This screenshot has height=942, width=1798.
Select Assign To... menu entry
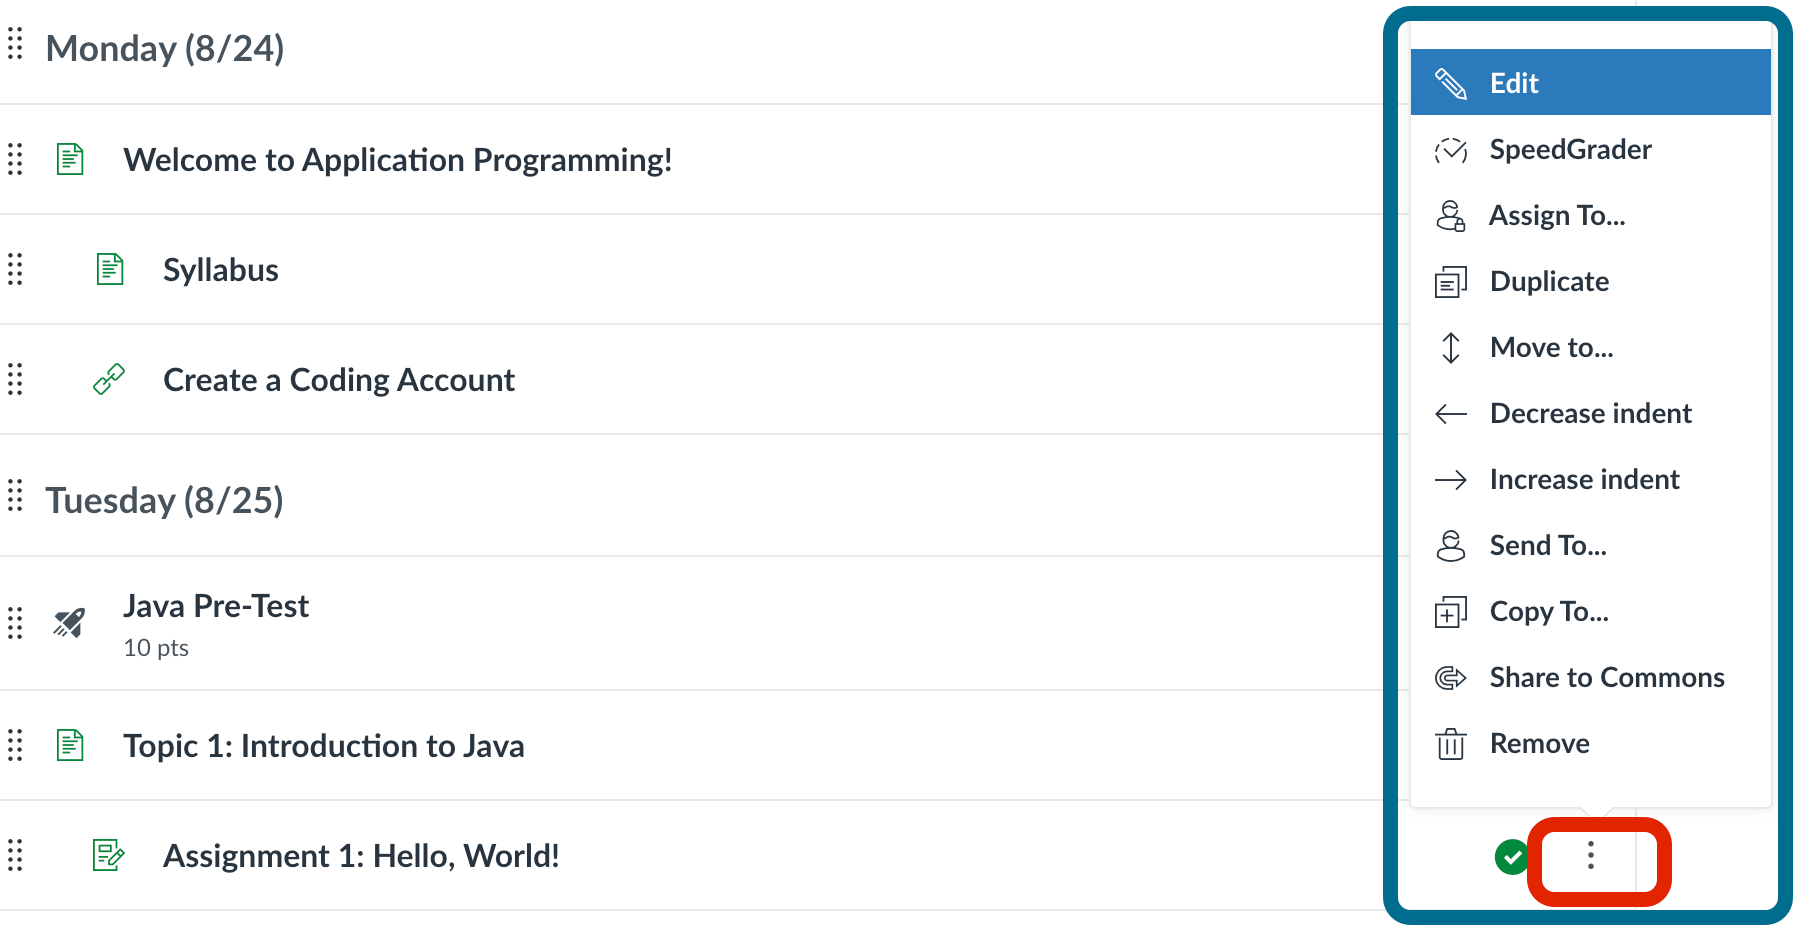pyautogui.click(x=1557, y=216)
